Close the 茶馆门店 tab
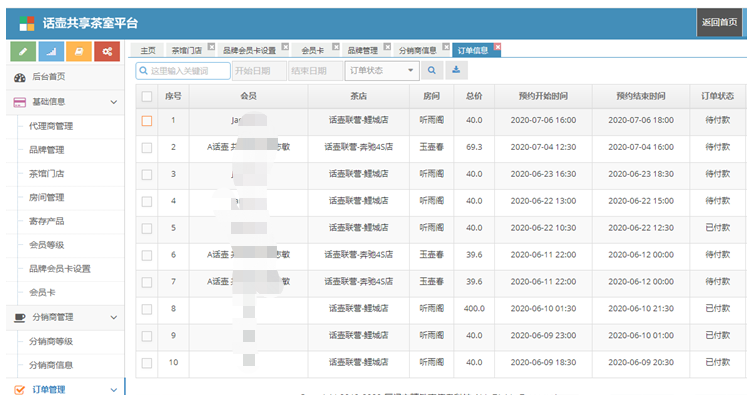747x395 pixels. click(x=211, y=47)
